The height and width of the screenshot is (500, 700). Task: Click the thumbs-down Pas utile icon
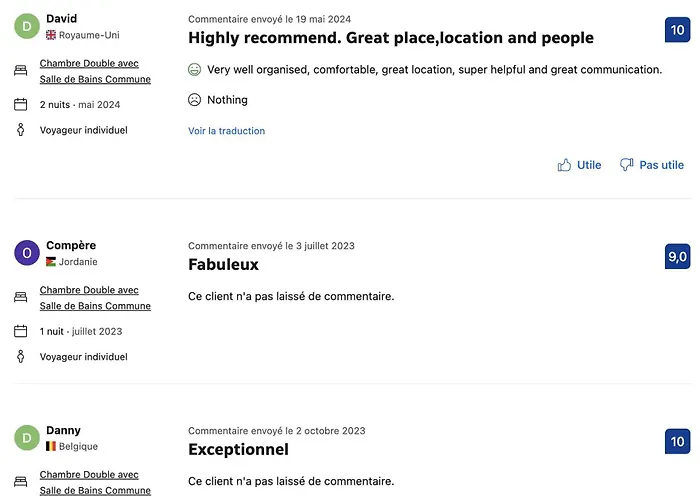(x=627, y=165)
